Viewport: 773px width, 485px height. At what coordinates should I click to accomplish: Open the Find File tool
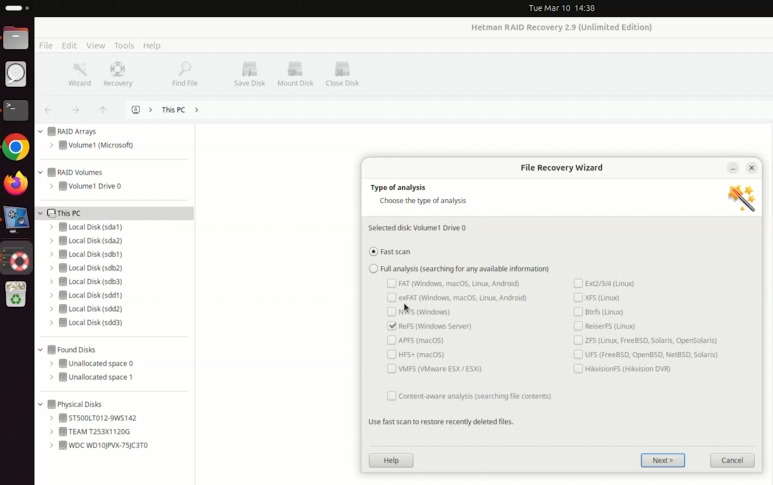click(185, 74)
